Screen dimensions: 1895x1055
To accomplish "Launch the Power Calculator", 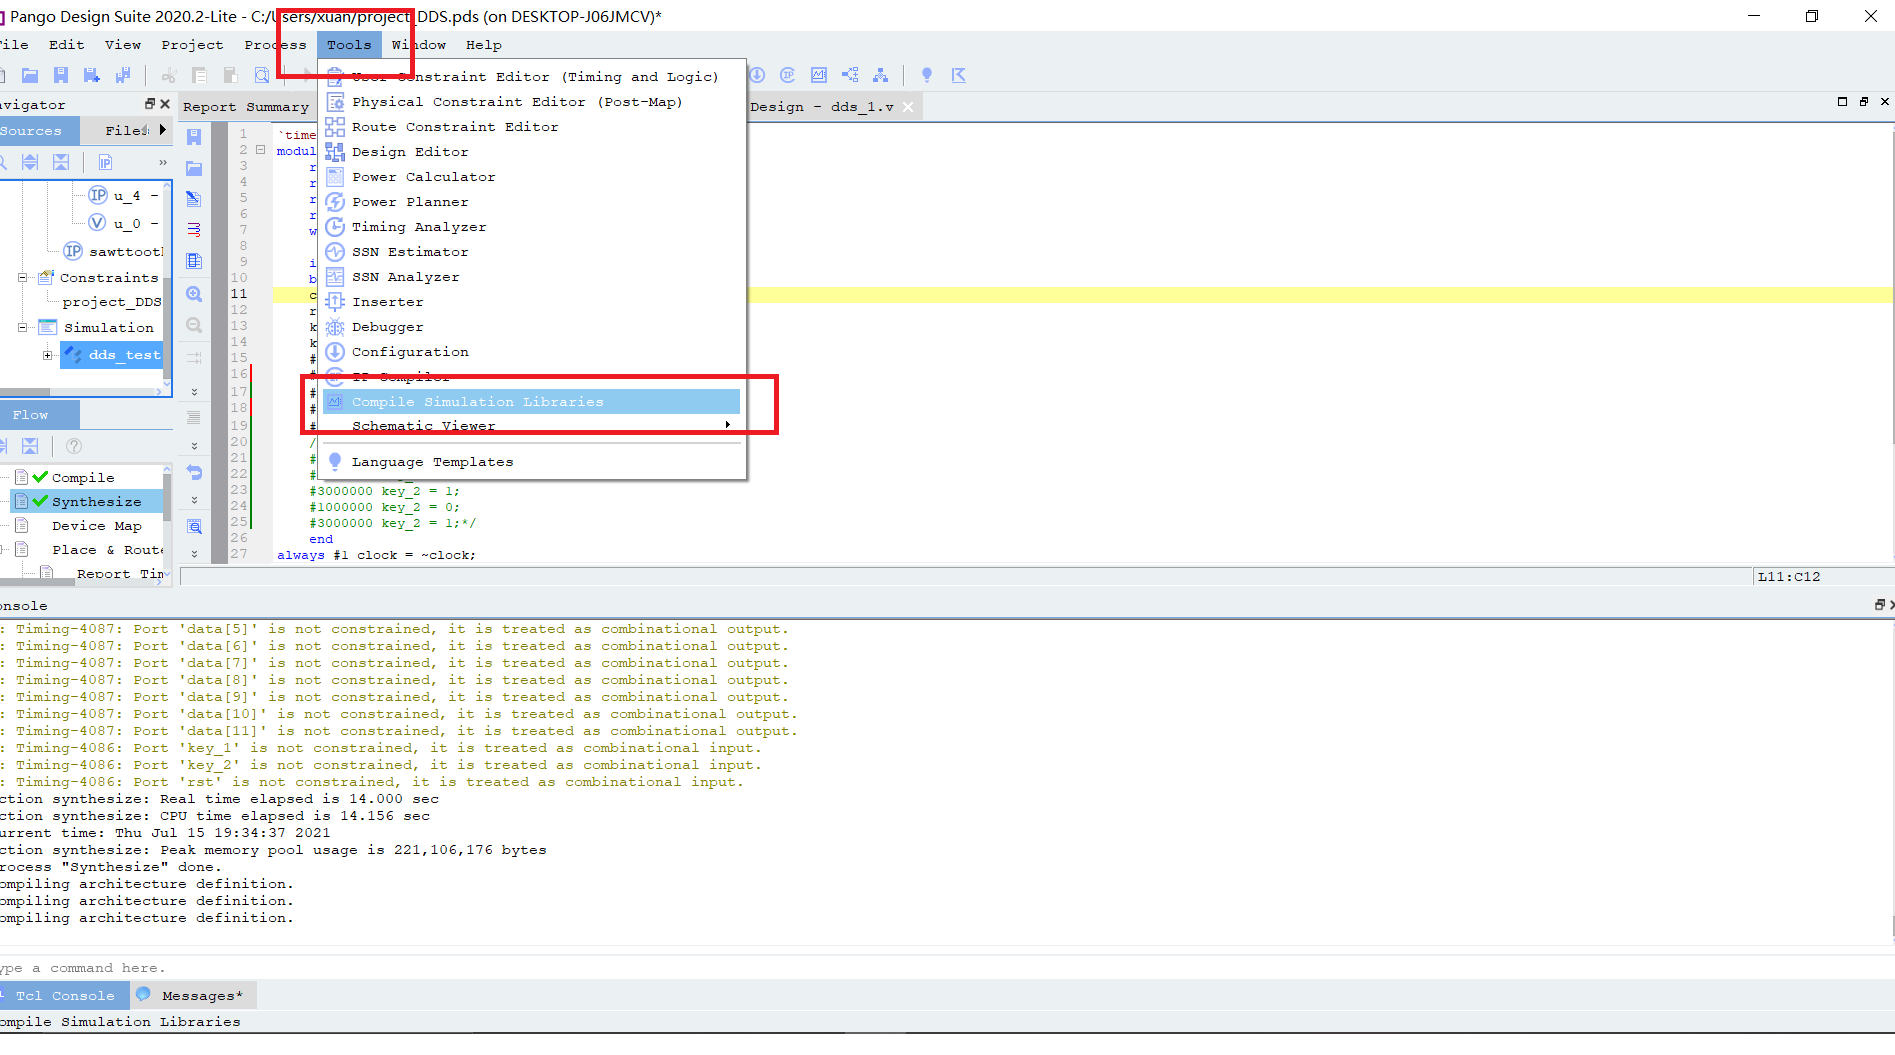I will (x=424, y=176).
